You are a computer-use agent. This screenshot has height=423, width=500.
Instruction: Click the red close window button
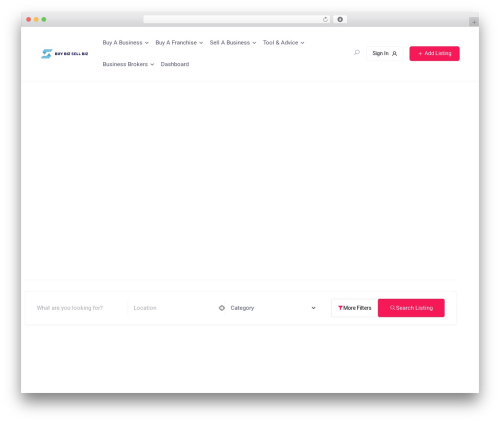click(x=29, y=19)
